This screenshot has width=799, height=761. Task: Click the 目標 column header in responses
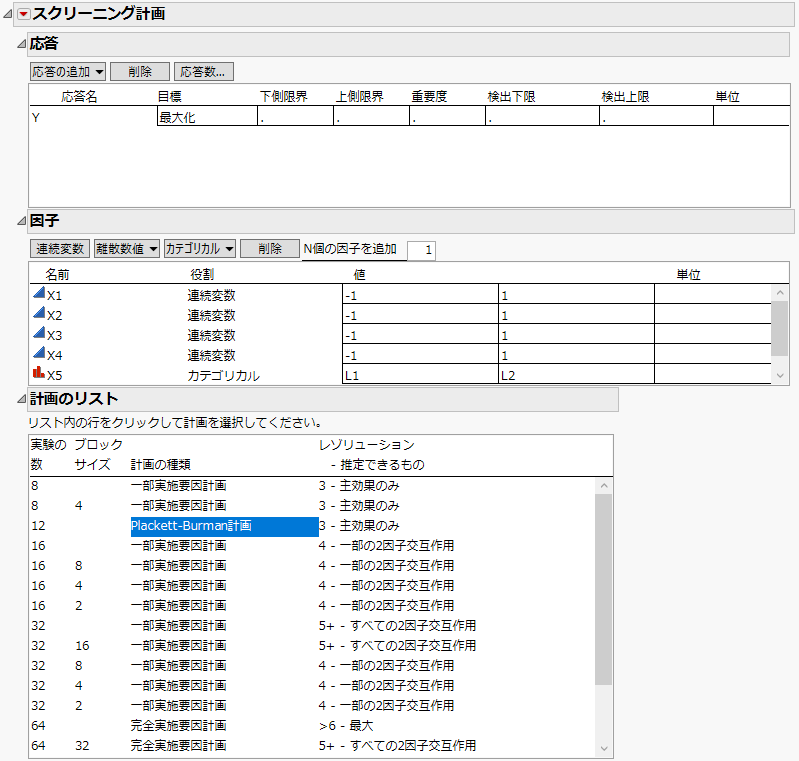tap(170, 96)
